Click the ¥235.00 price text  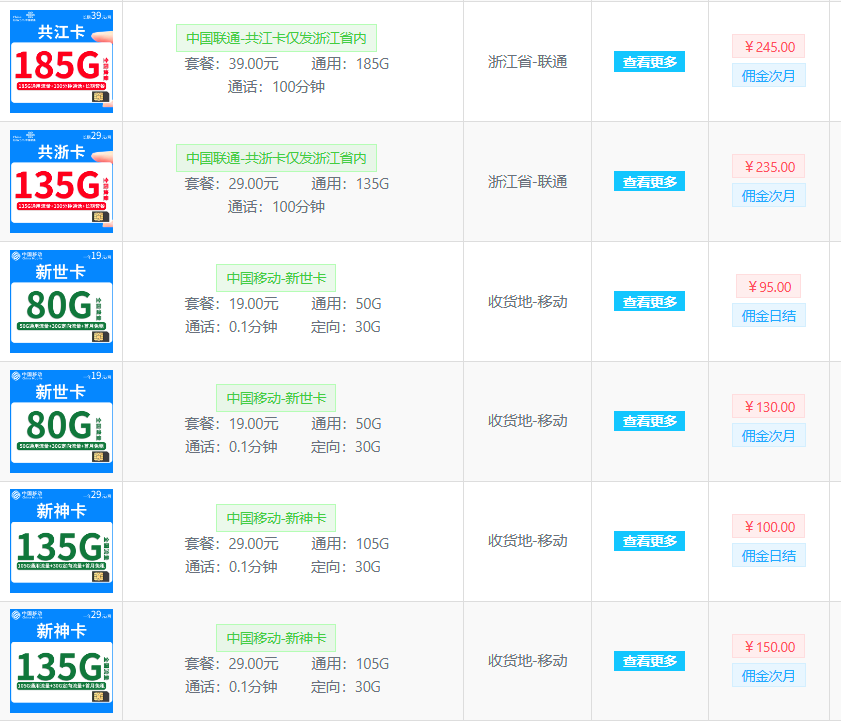(768, 167)
